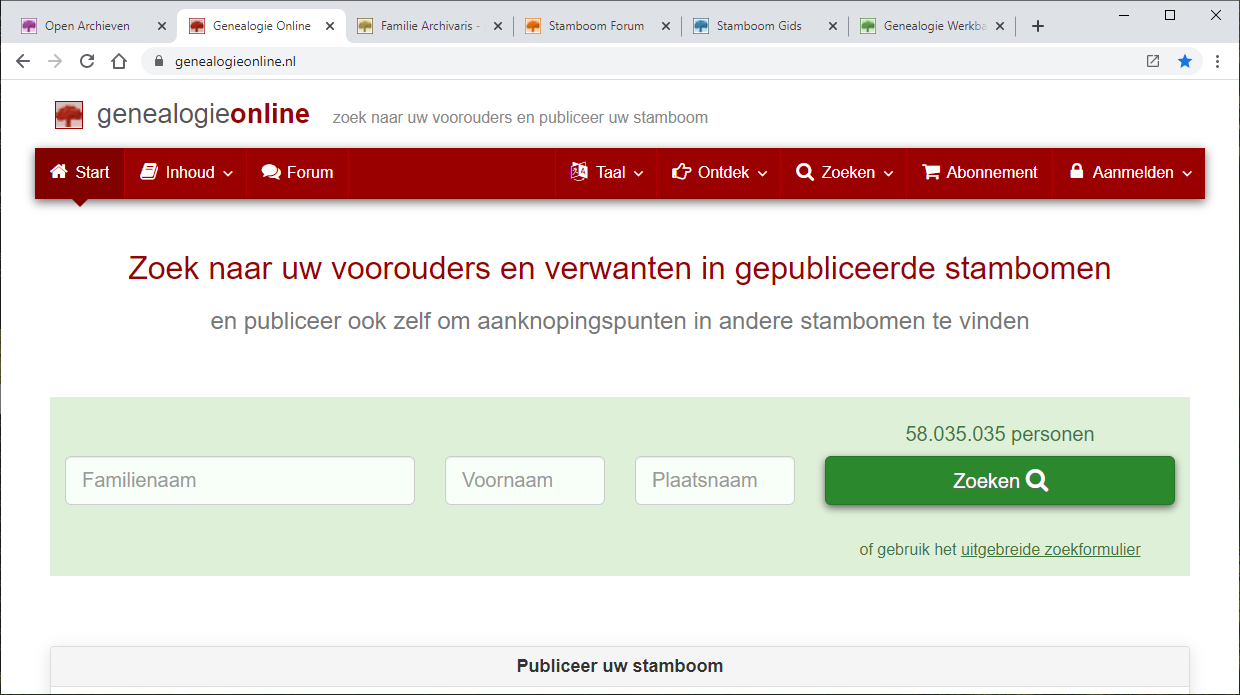The height and width of the screenshot is (695, 1240).
Task: Open the Abonnement menu item
Action: [979, 172]
